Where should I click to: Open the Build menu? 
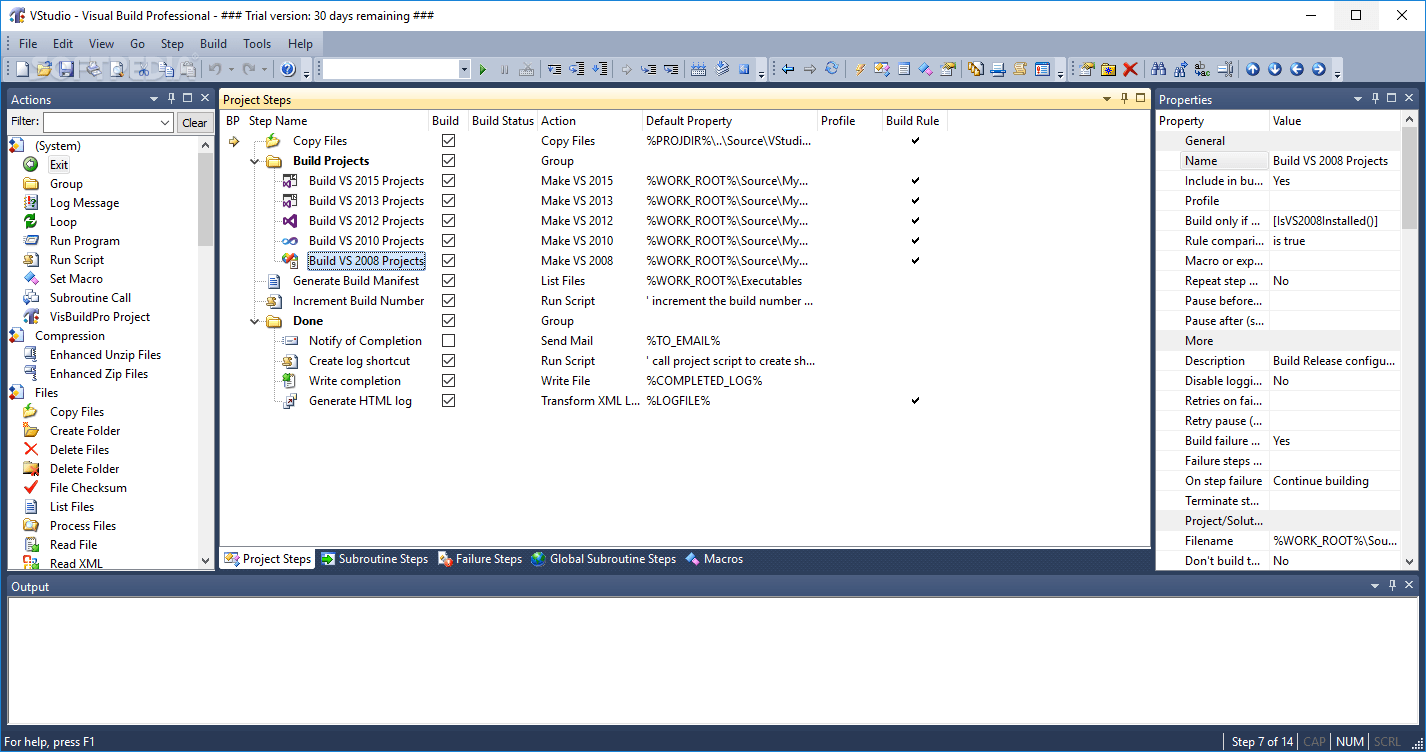(214, 44)
